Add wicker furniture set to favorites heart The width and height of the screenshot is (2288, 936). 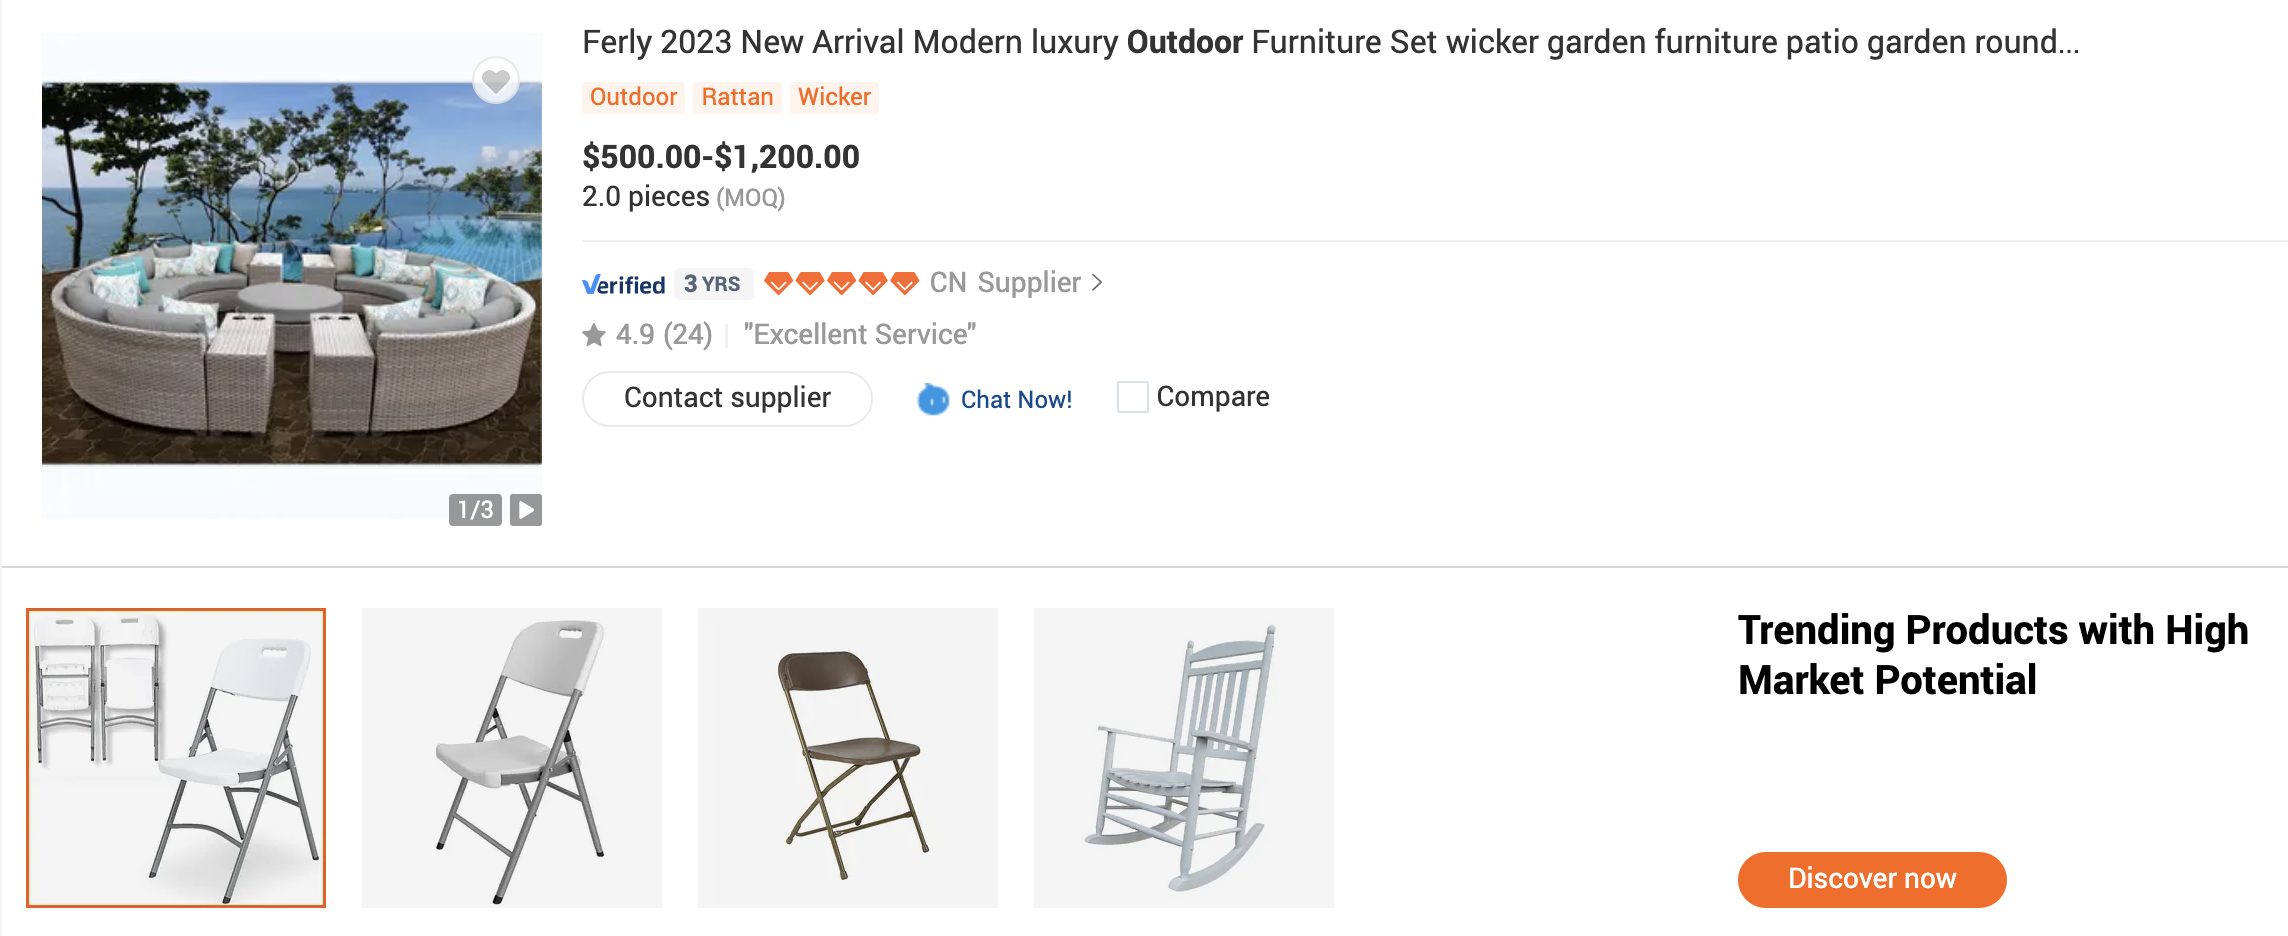click(496, 81)
